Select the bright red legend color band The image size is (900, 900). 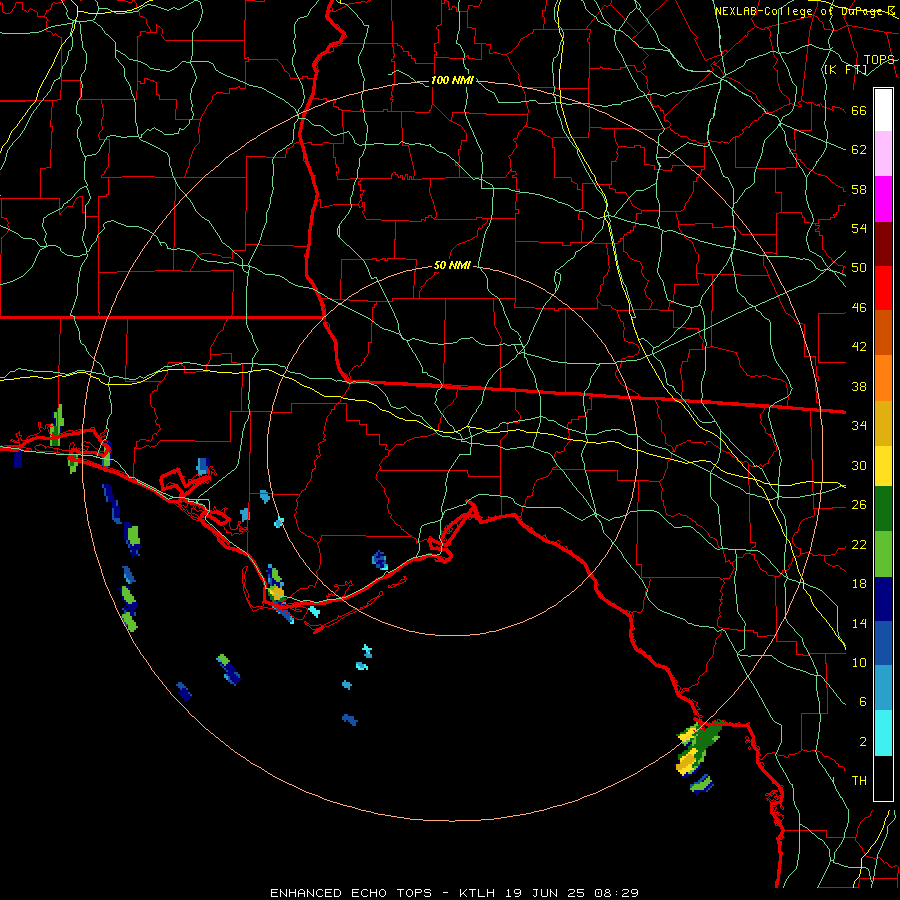(x=883, y=288)
